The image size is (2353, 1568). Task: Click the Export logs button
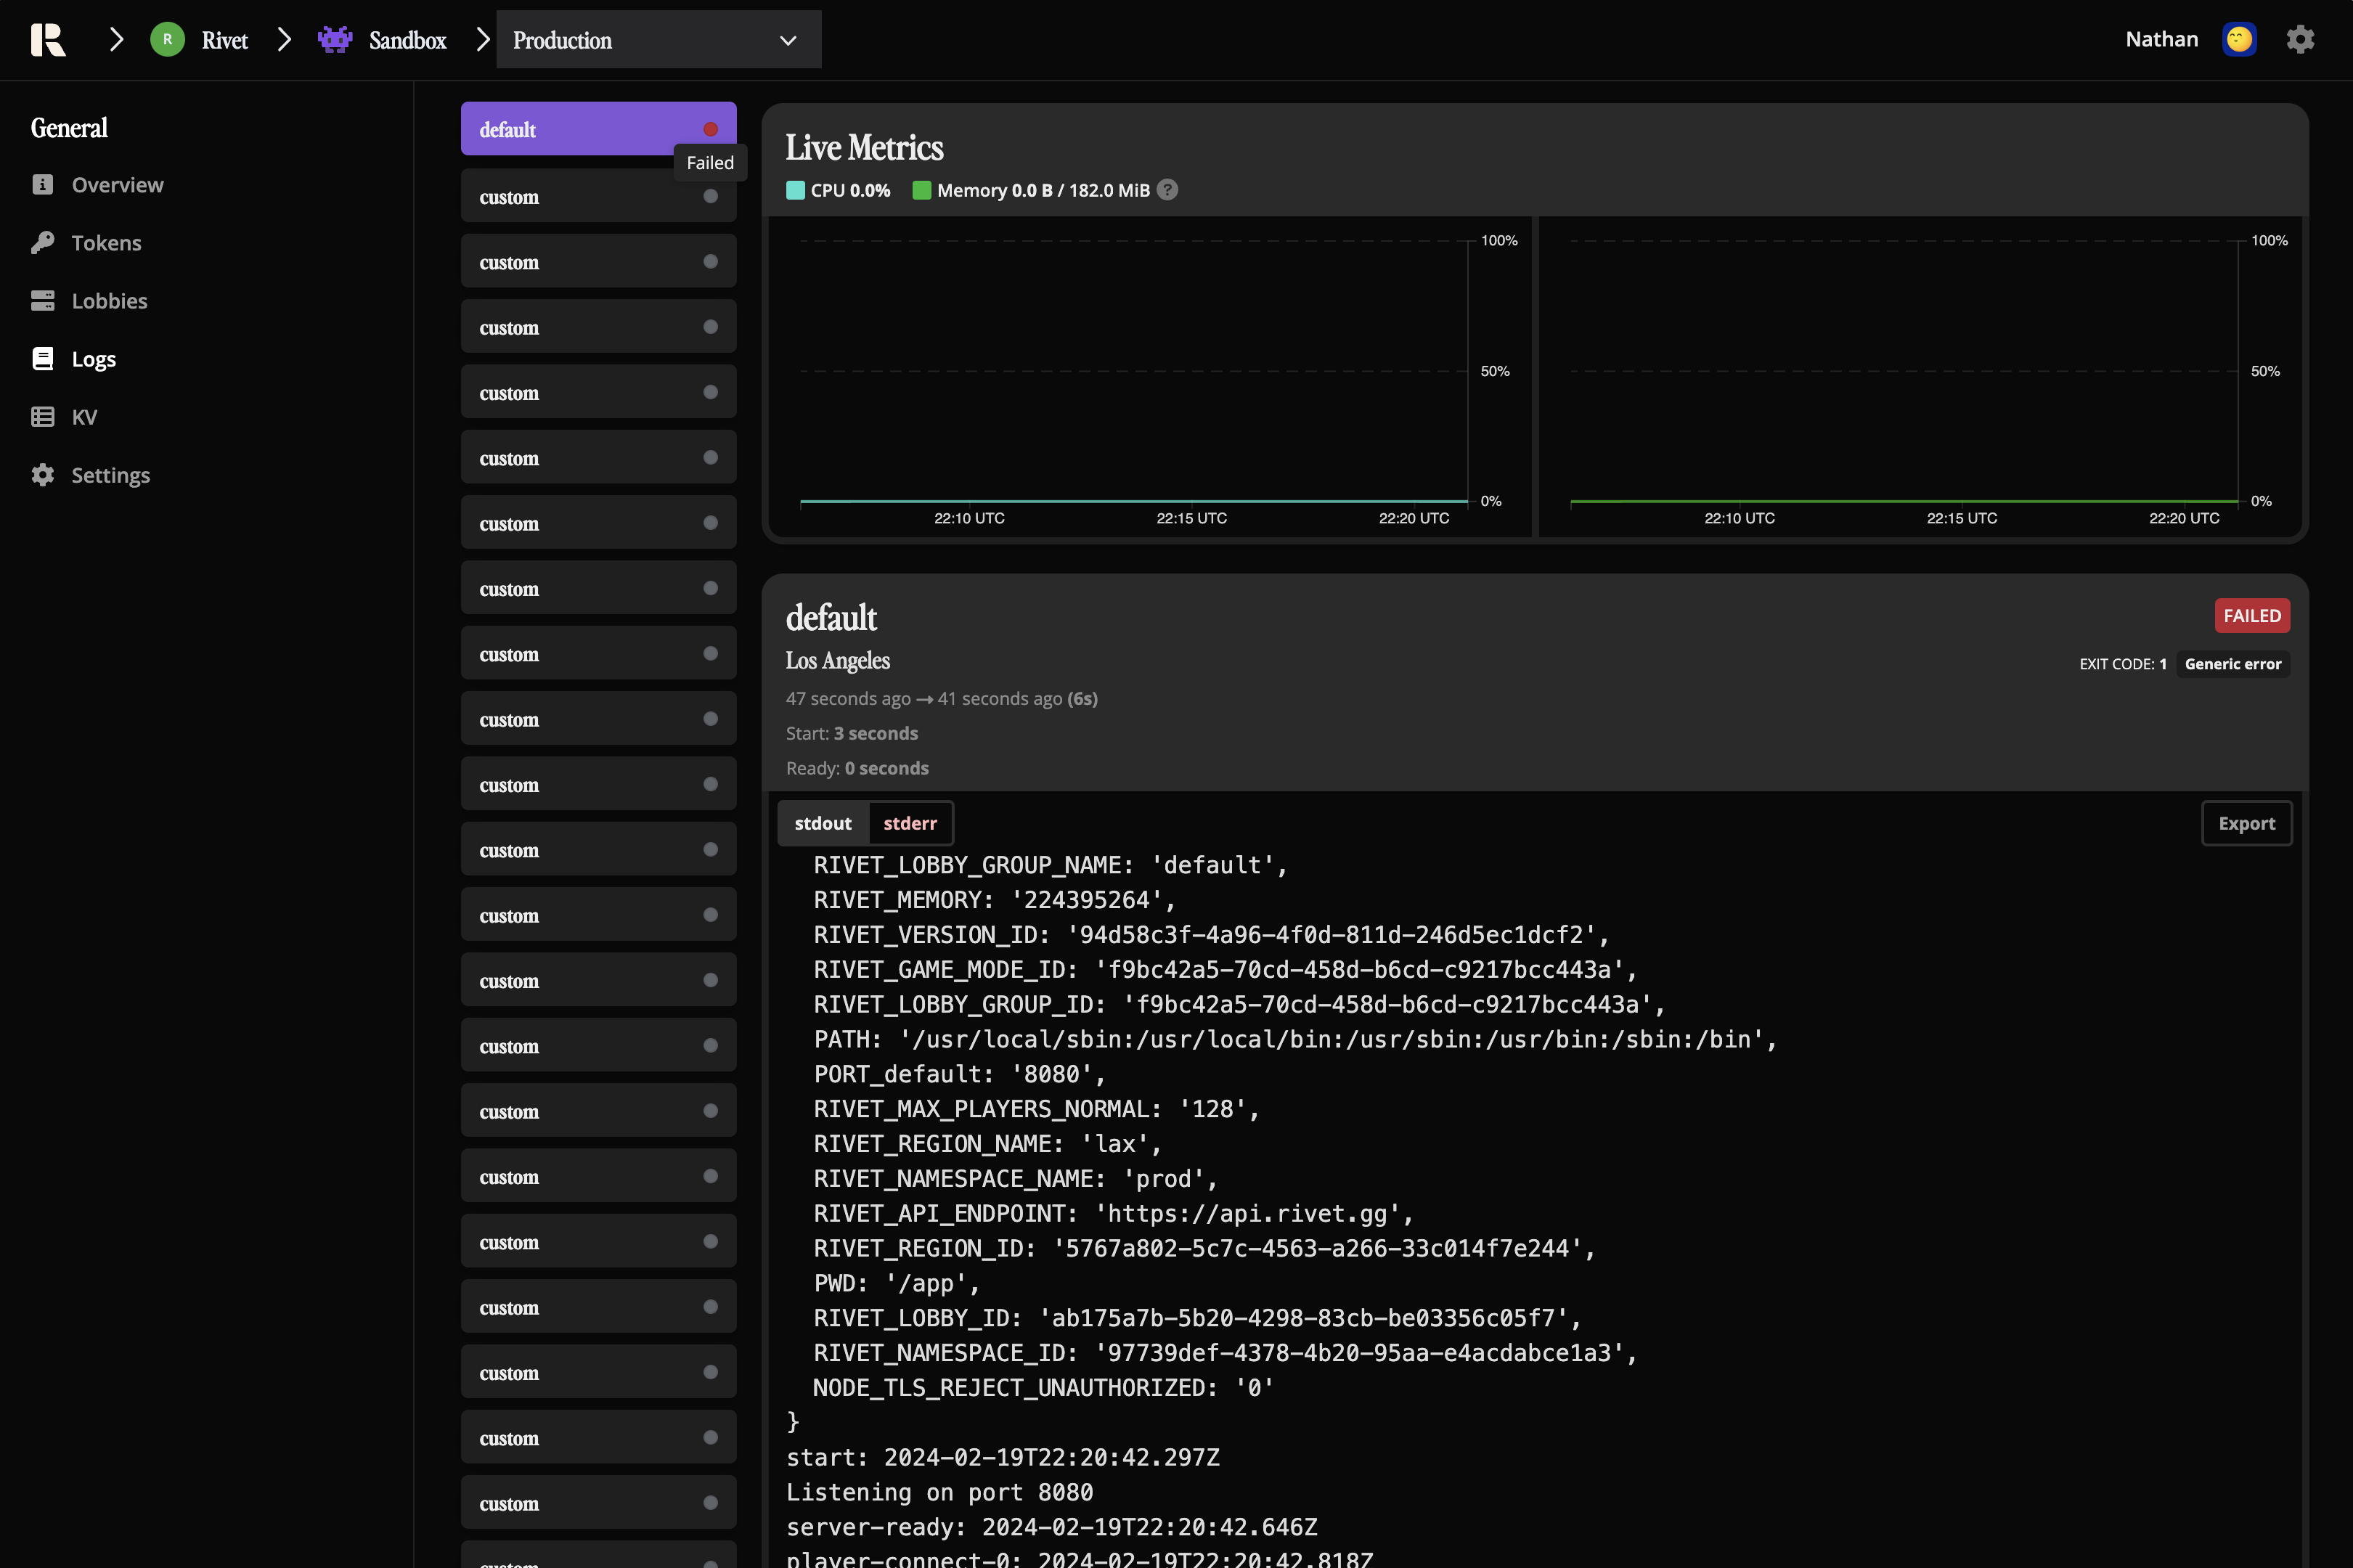(x=2246, y=823)
